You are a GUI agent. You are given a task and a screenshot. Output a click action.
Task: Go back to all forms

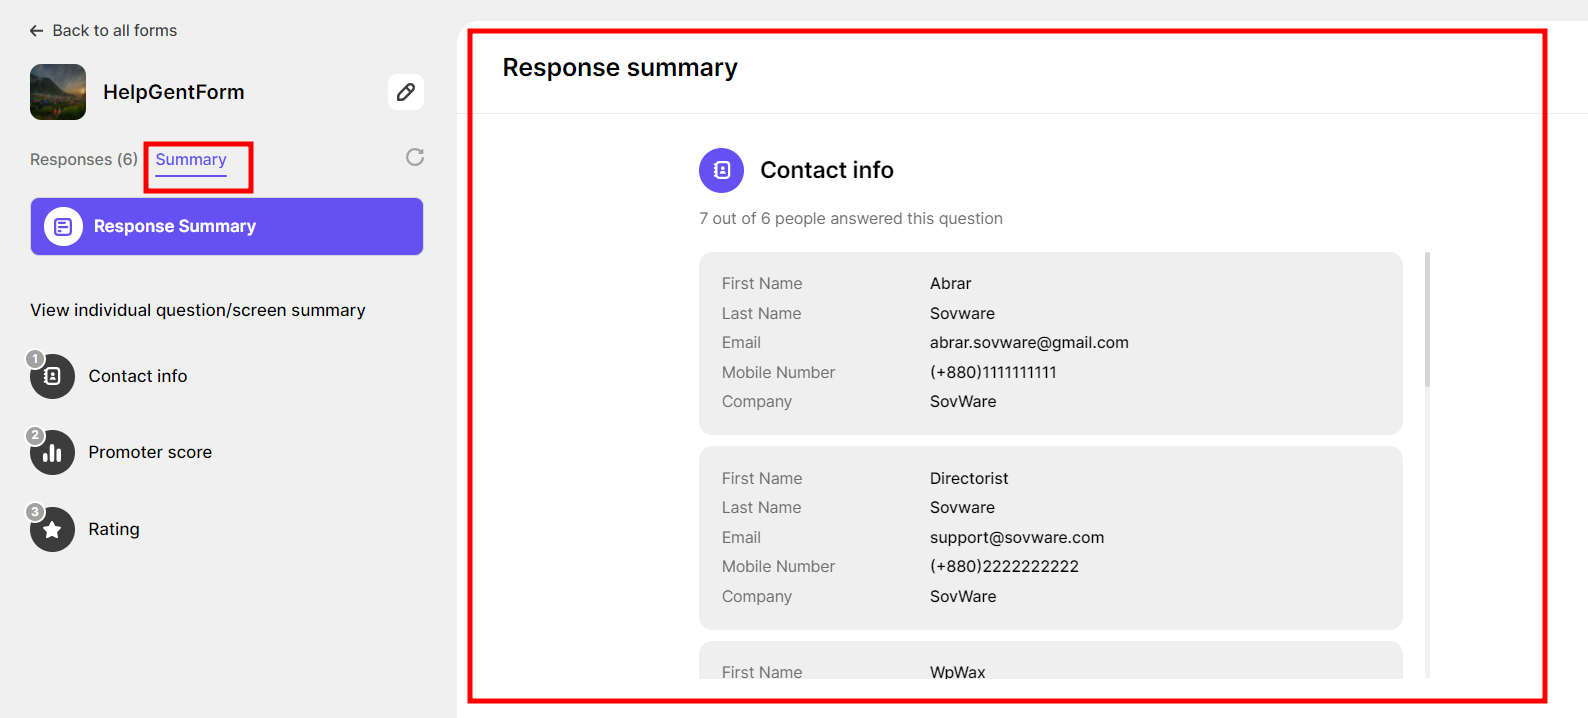[x=114, y=31]
